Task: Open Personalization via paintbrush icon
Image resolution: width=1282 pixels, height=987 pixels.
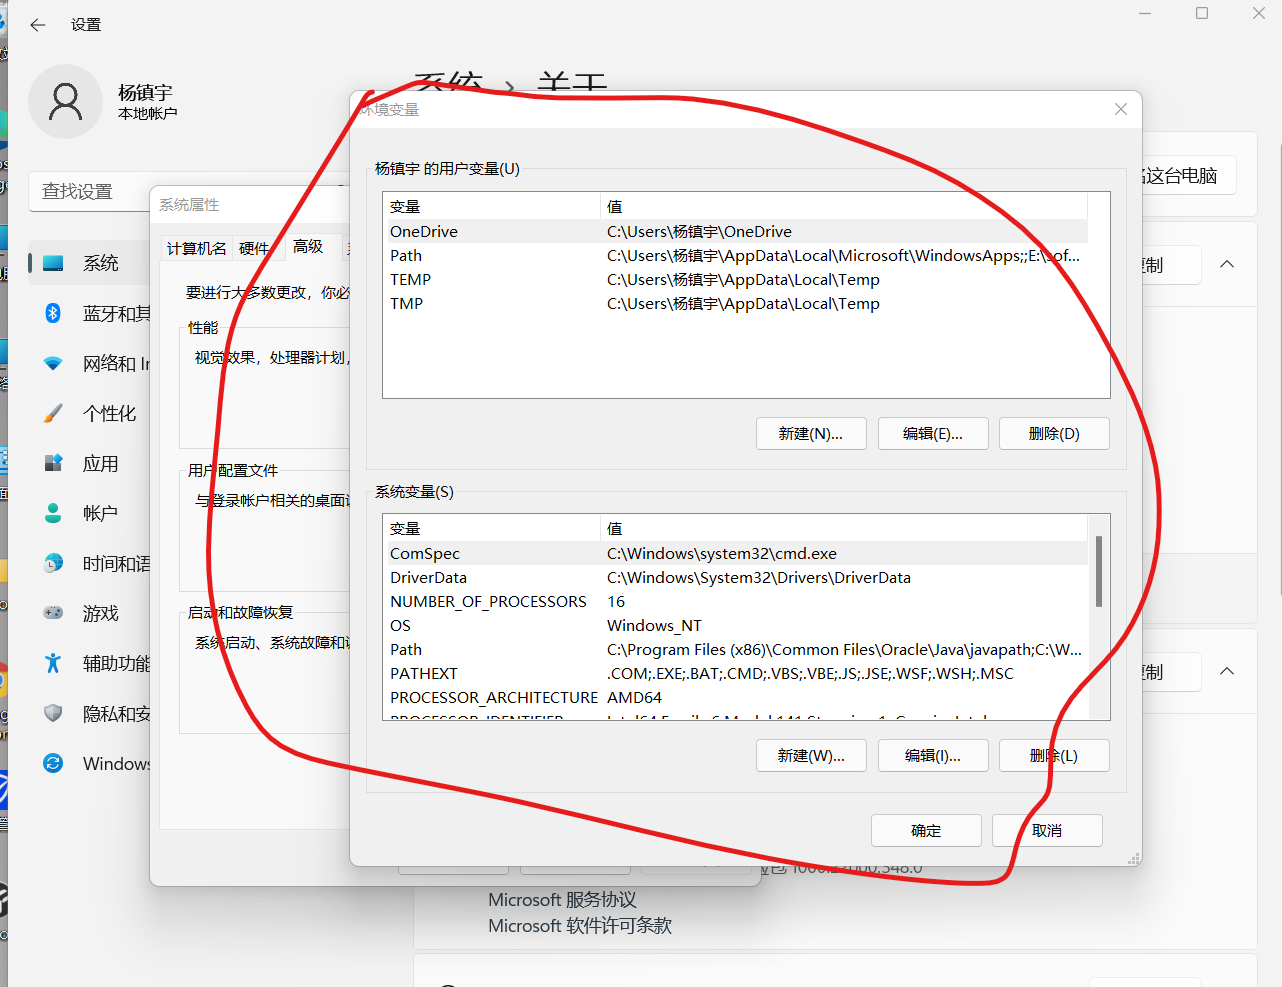Action: click(53, 413)
